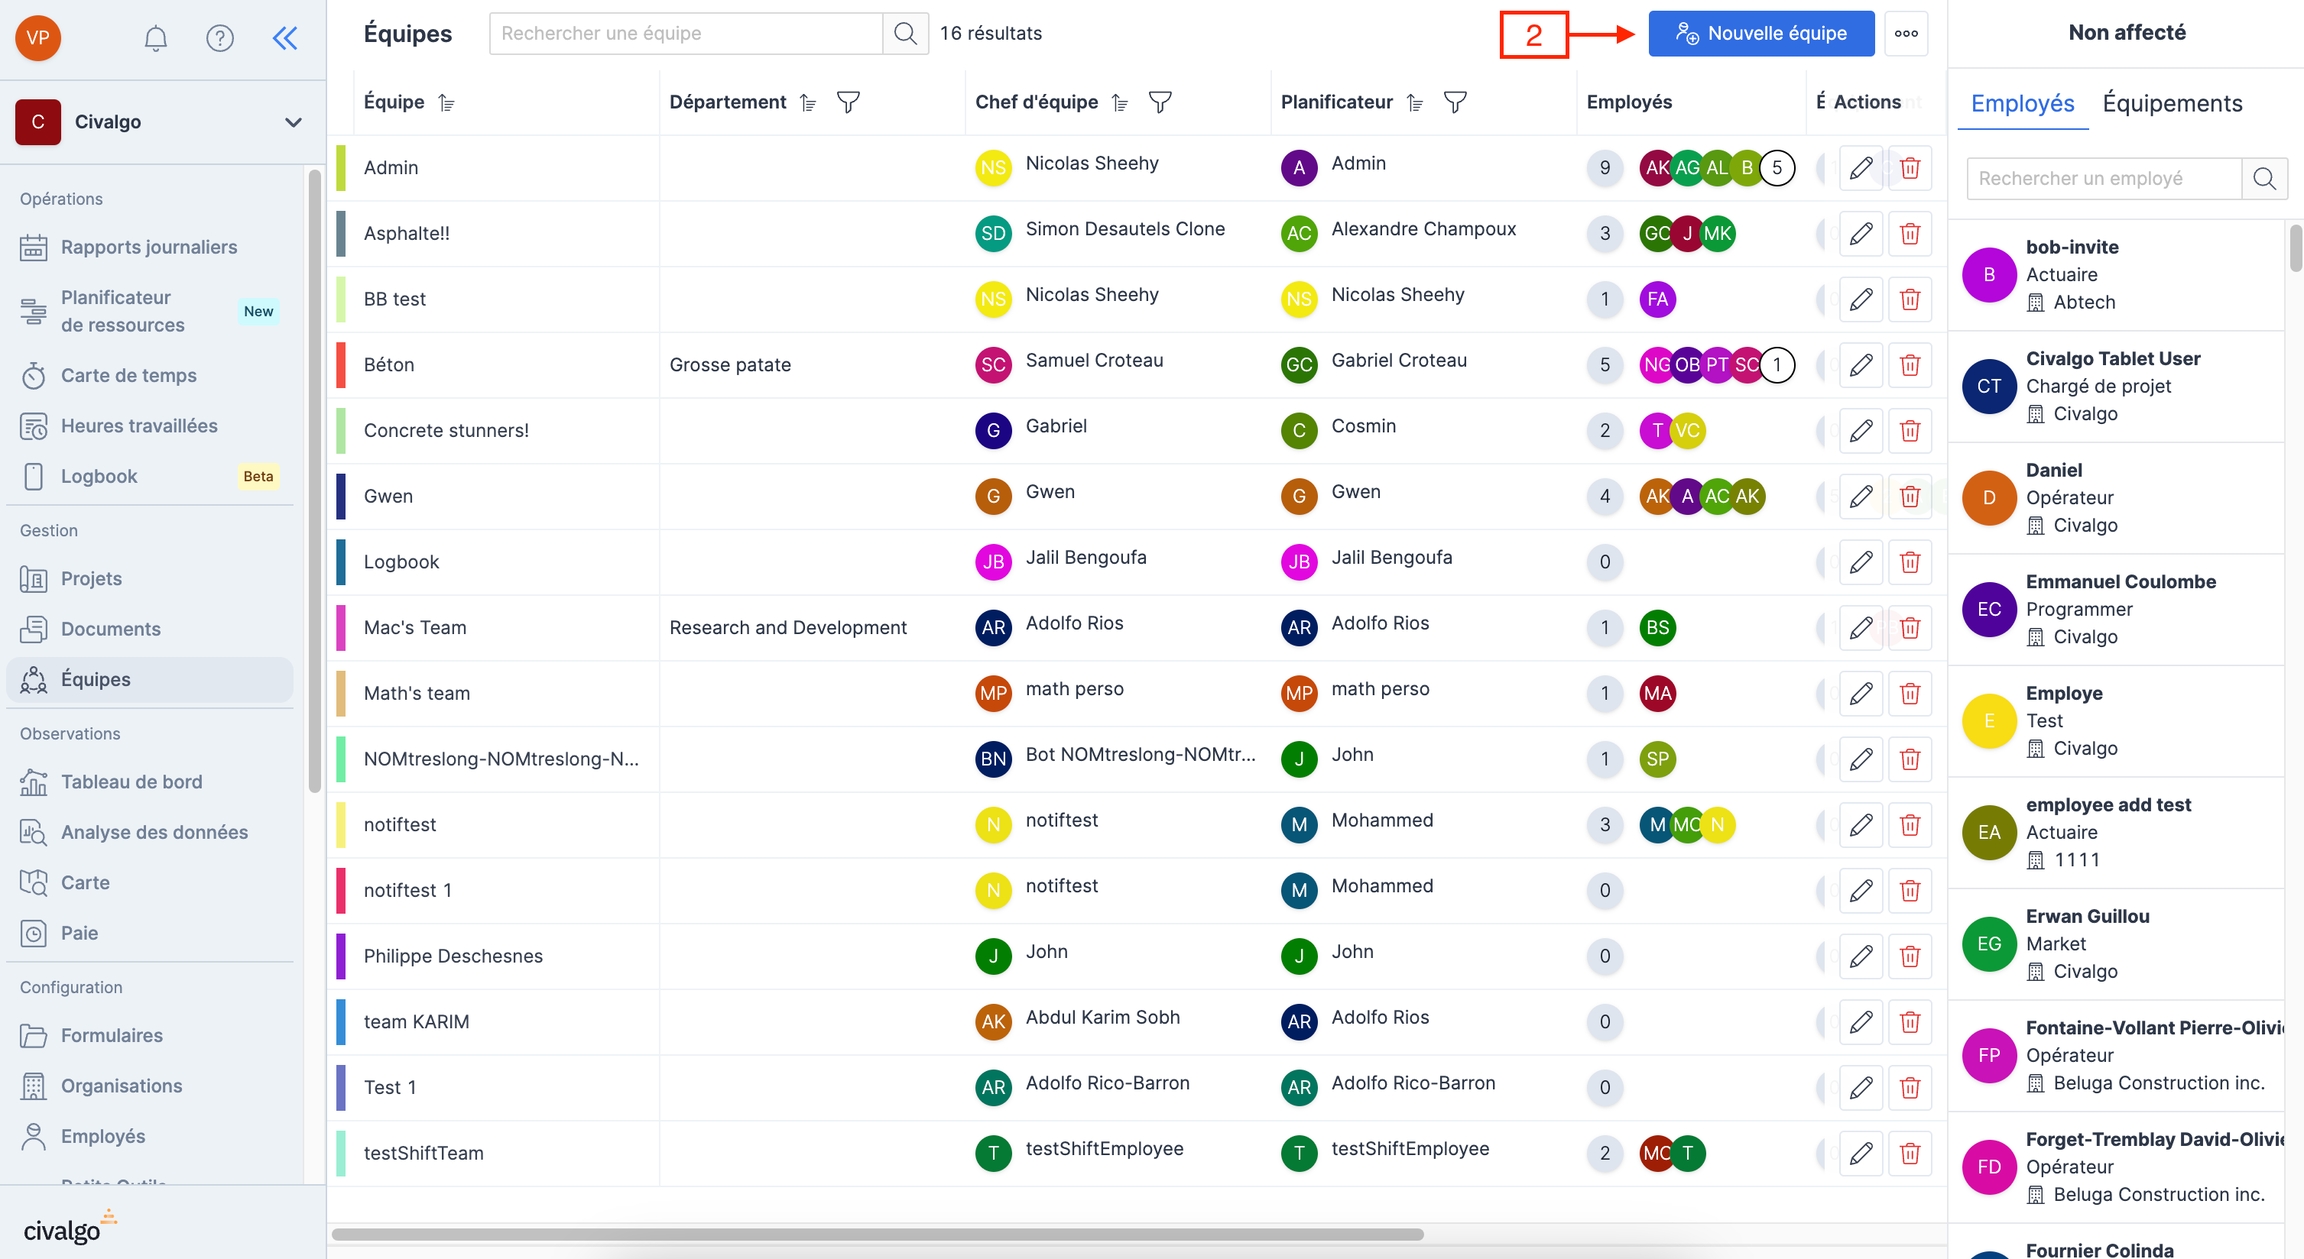2304x1259 pixels.
Task: Expand the Civalgo organisation dropdown
Action: pyautogui.click(x=292, y=122)
